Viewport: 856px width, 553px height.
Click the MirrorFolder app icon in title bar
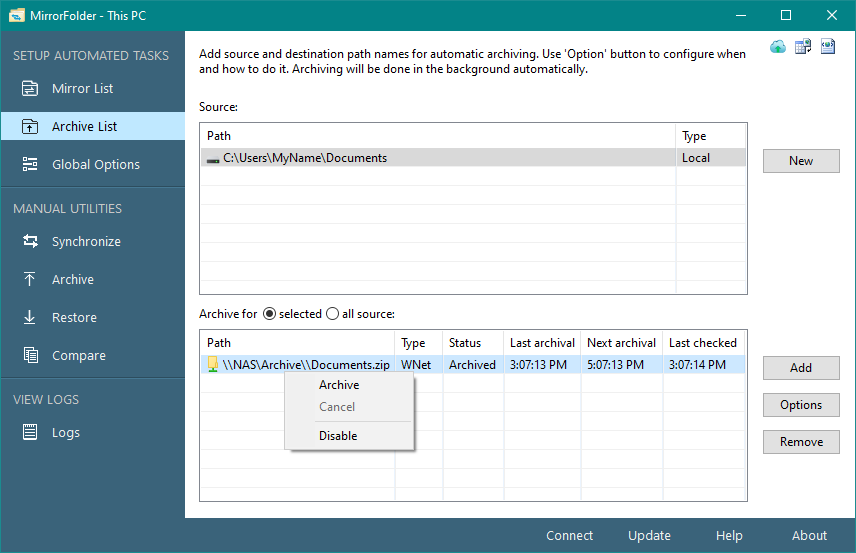16,15
